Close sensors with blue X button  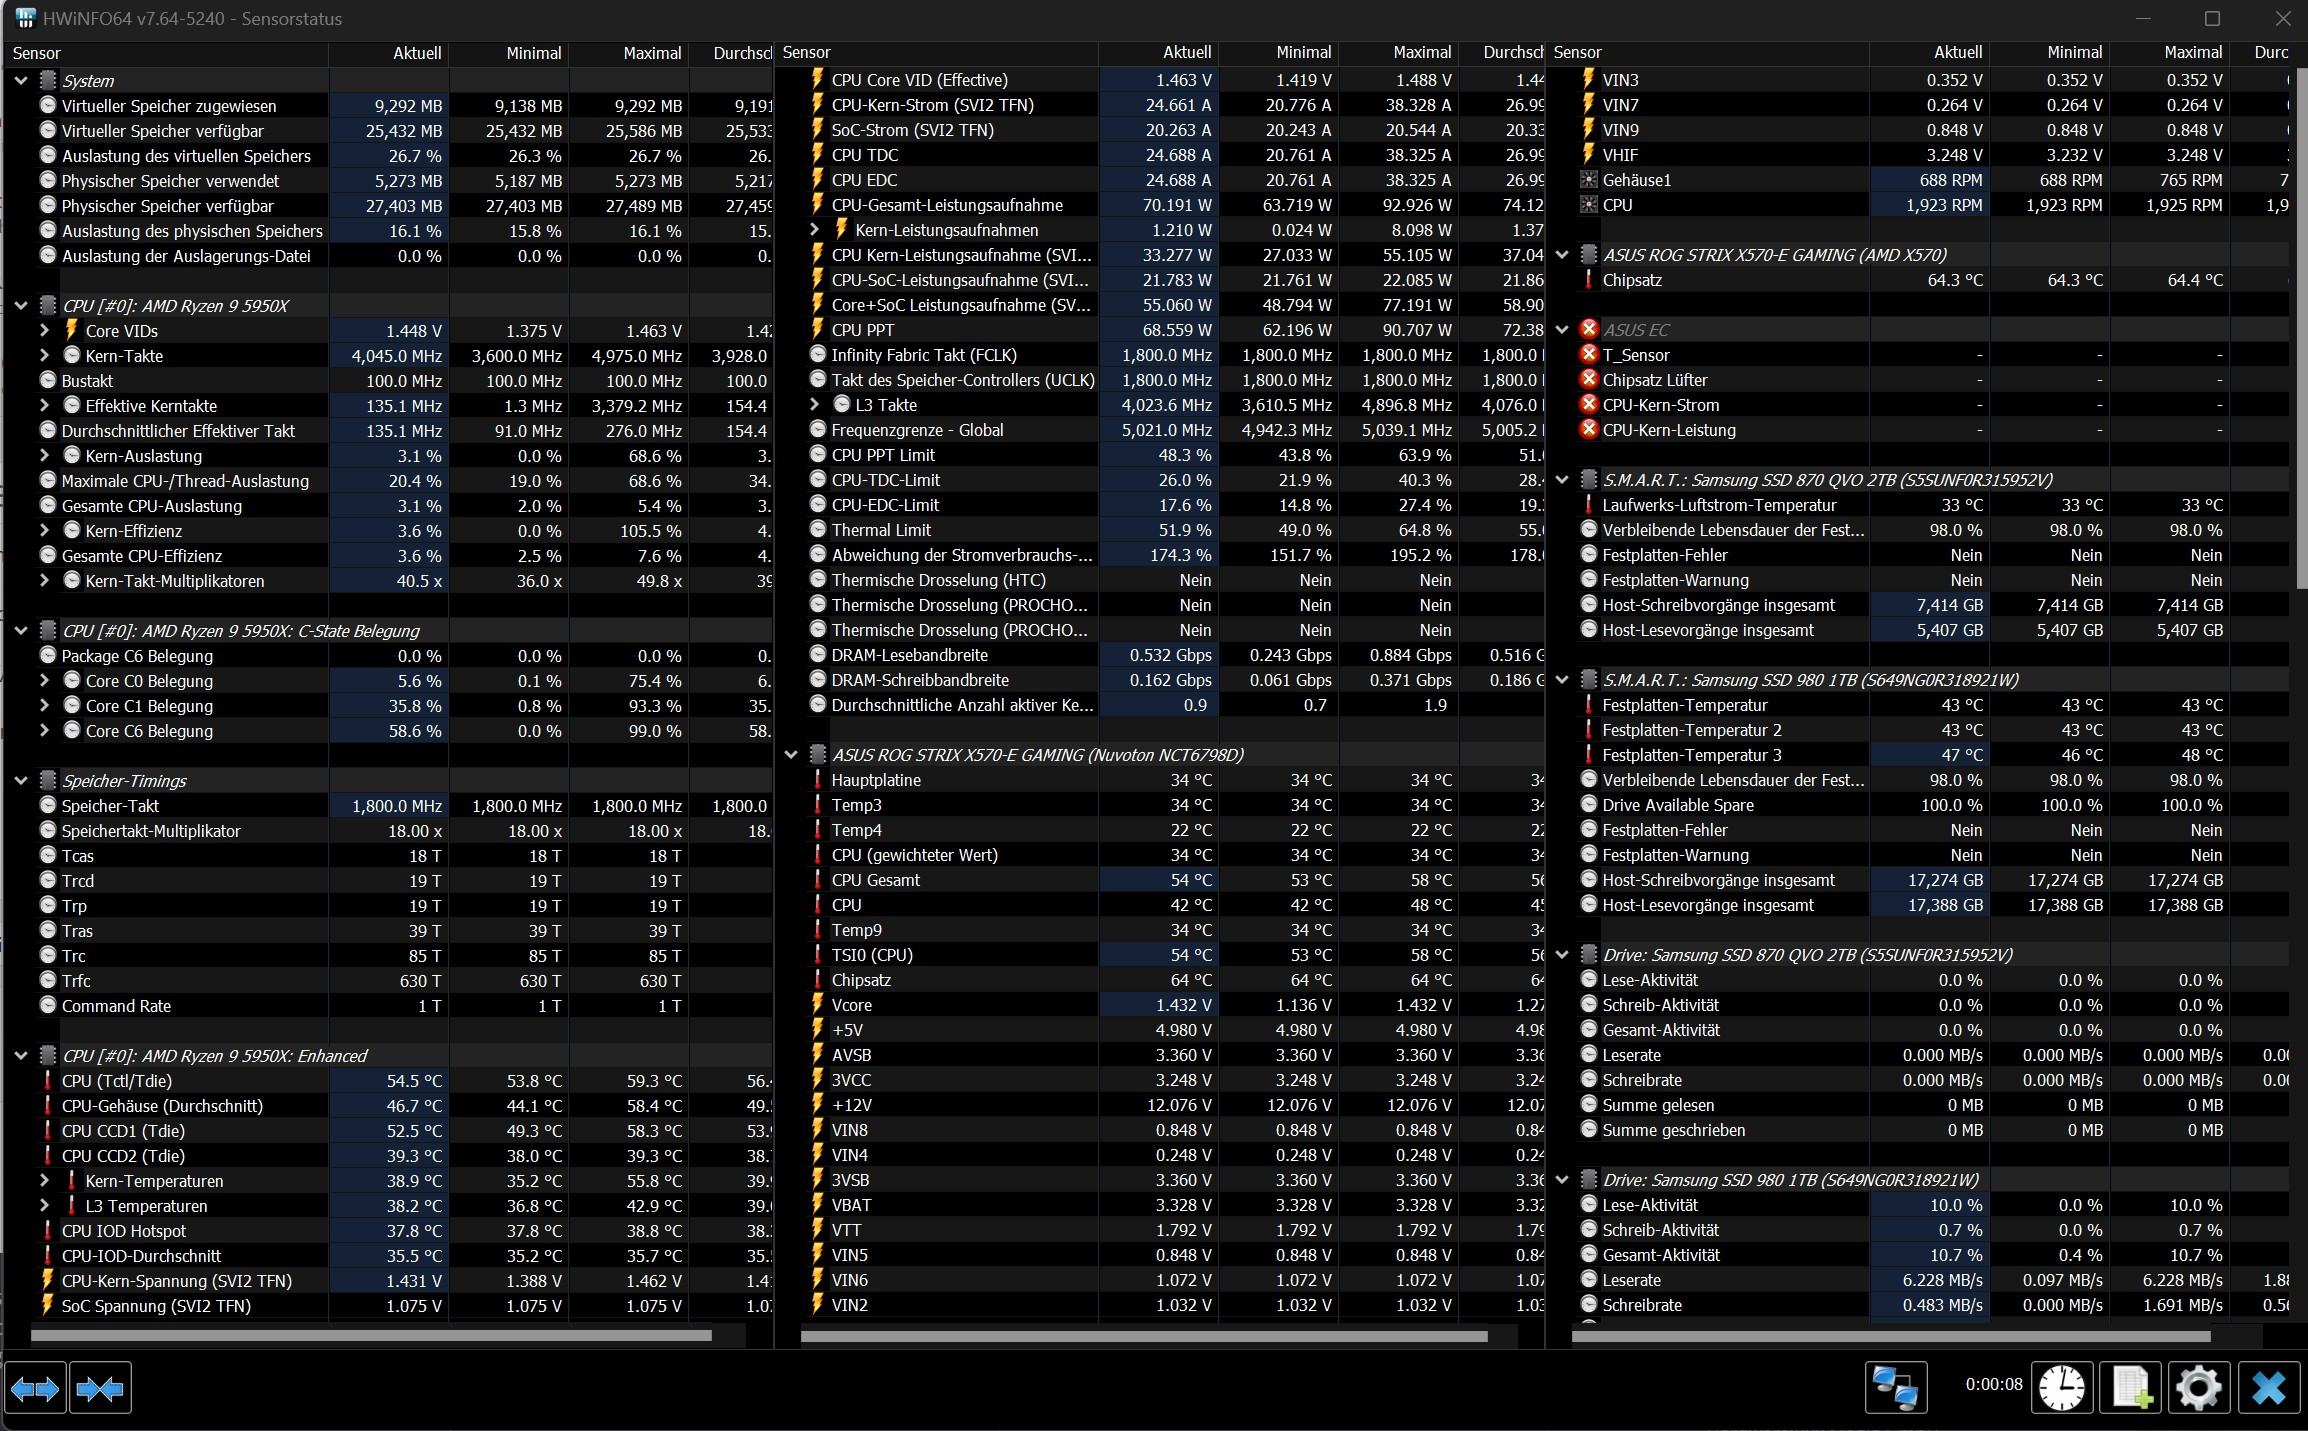(2268, 1388)
